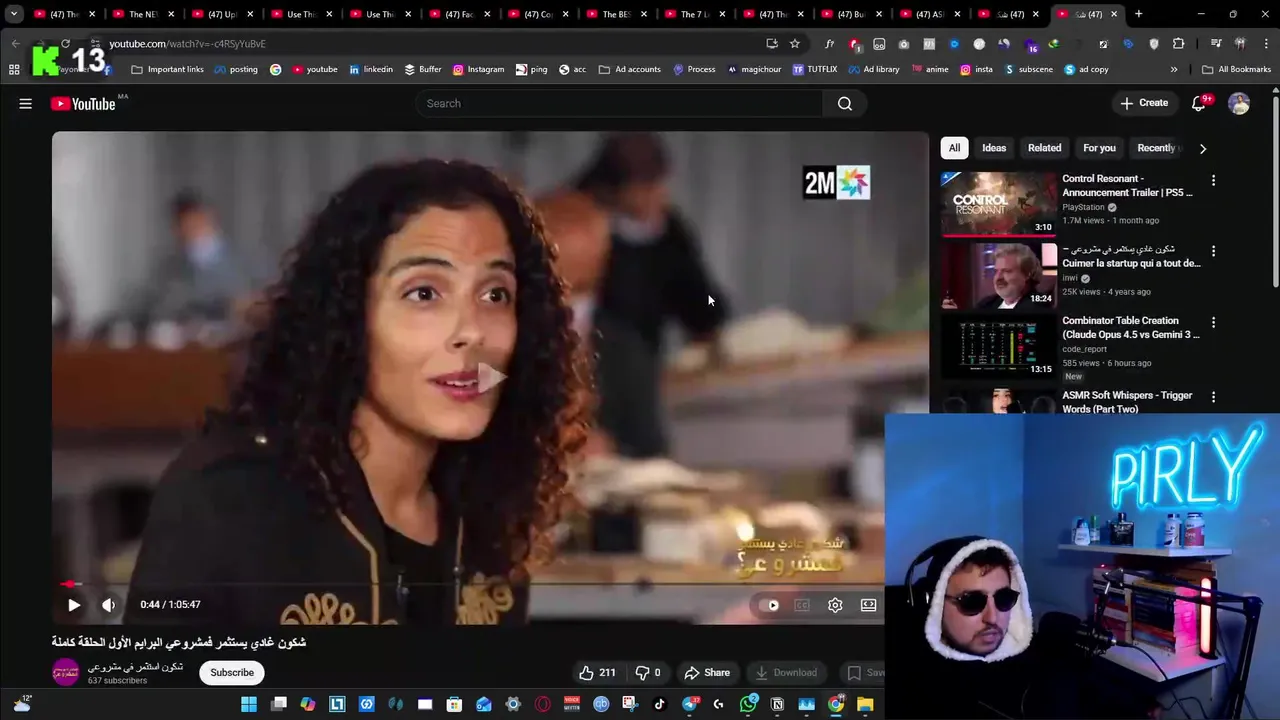Toggle closed captions CC

click(802, 605)
